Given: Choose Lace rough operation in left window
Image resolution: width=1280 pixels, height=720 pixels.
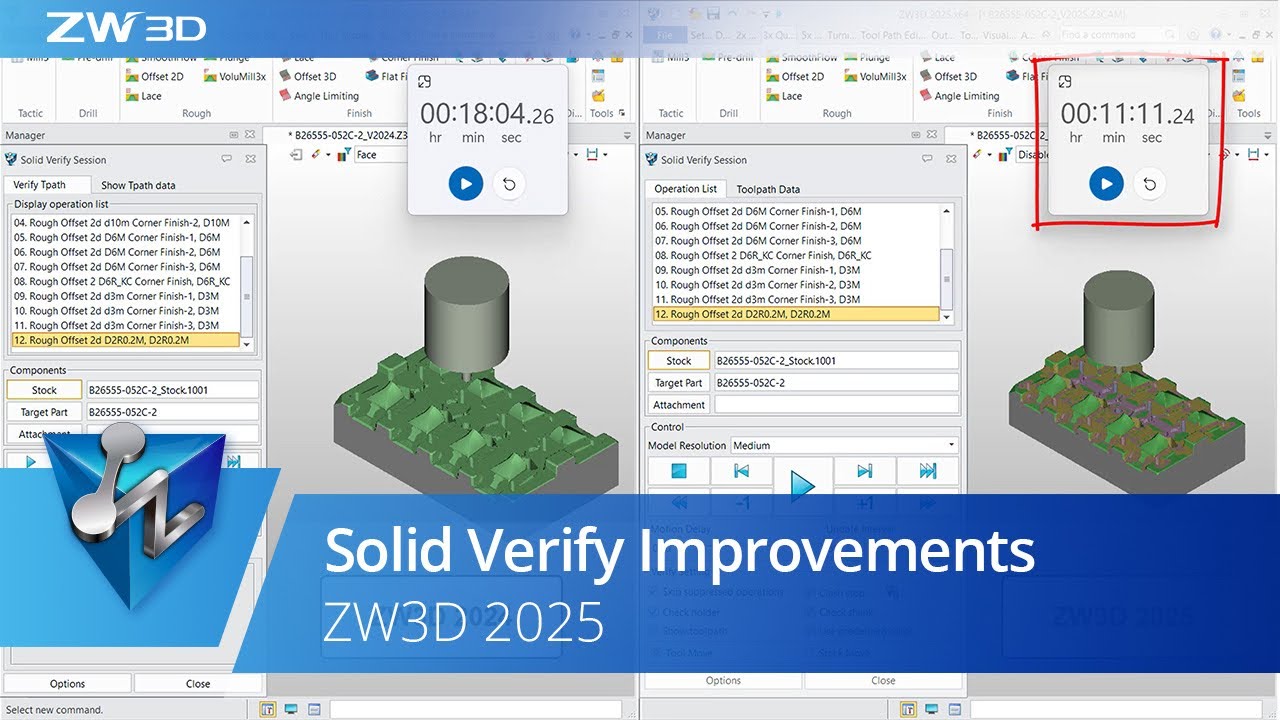Looking at the screenshot, I should pos(143,96).
